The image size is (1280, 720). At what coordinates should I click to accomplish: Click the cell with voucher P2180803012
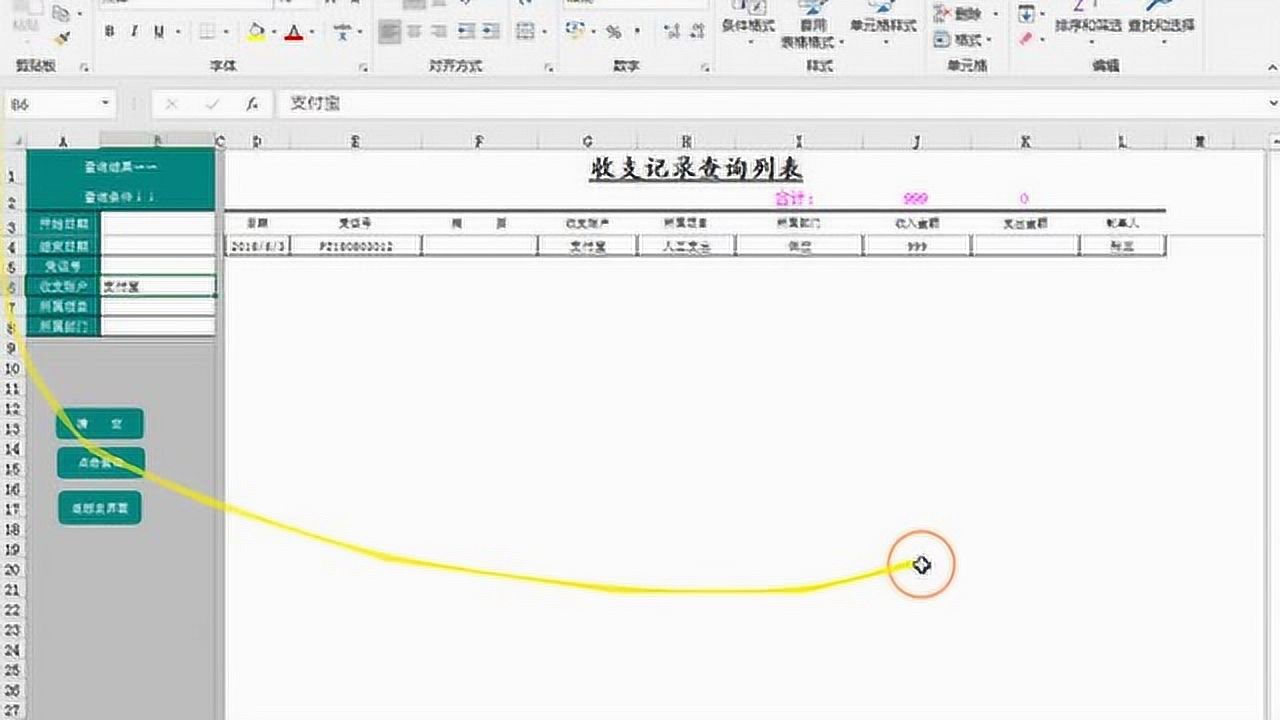(356, 246)
